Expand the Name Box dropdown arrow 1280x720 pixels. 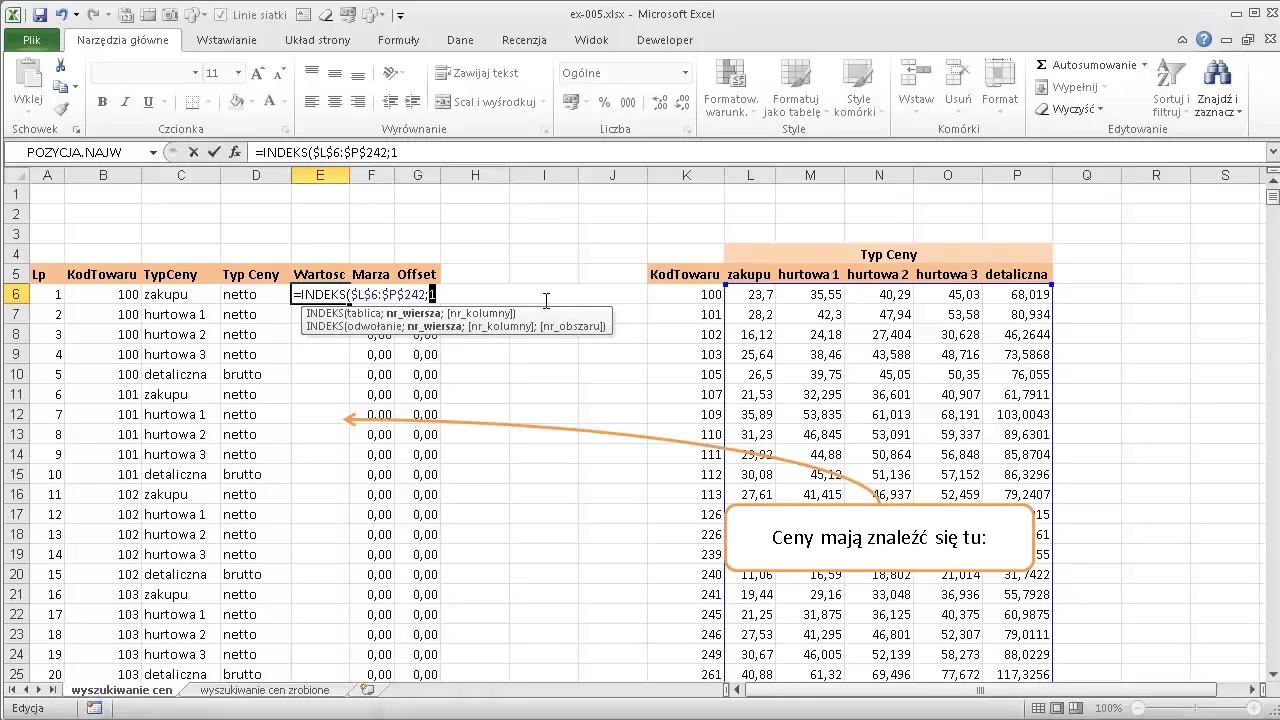pyautogui.click(x=153, y=152)
